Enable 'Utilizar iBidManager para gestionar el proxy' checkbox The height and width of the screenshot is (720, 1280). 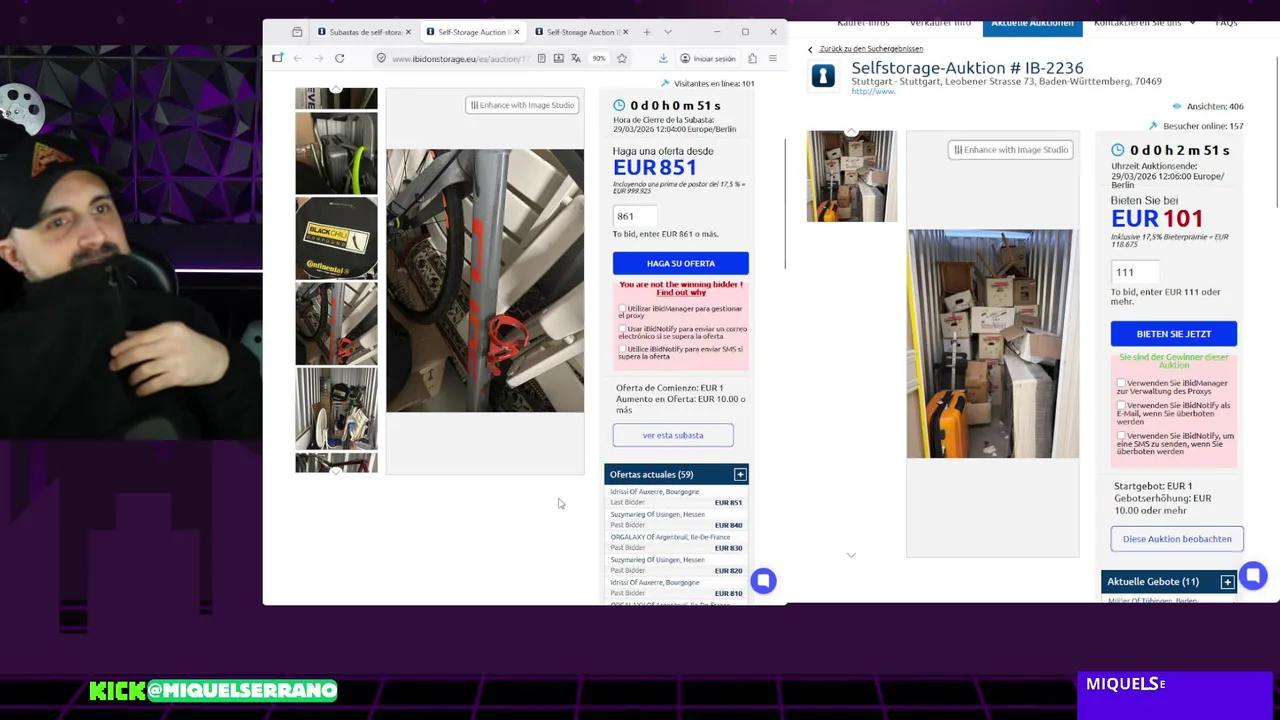pyautogui.click(x=622, y=309)
